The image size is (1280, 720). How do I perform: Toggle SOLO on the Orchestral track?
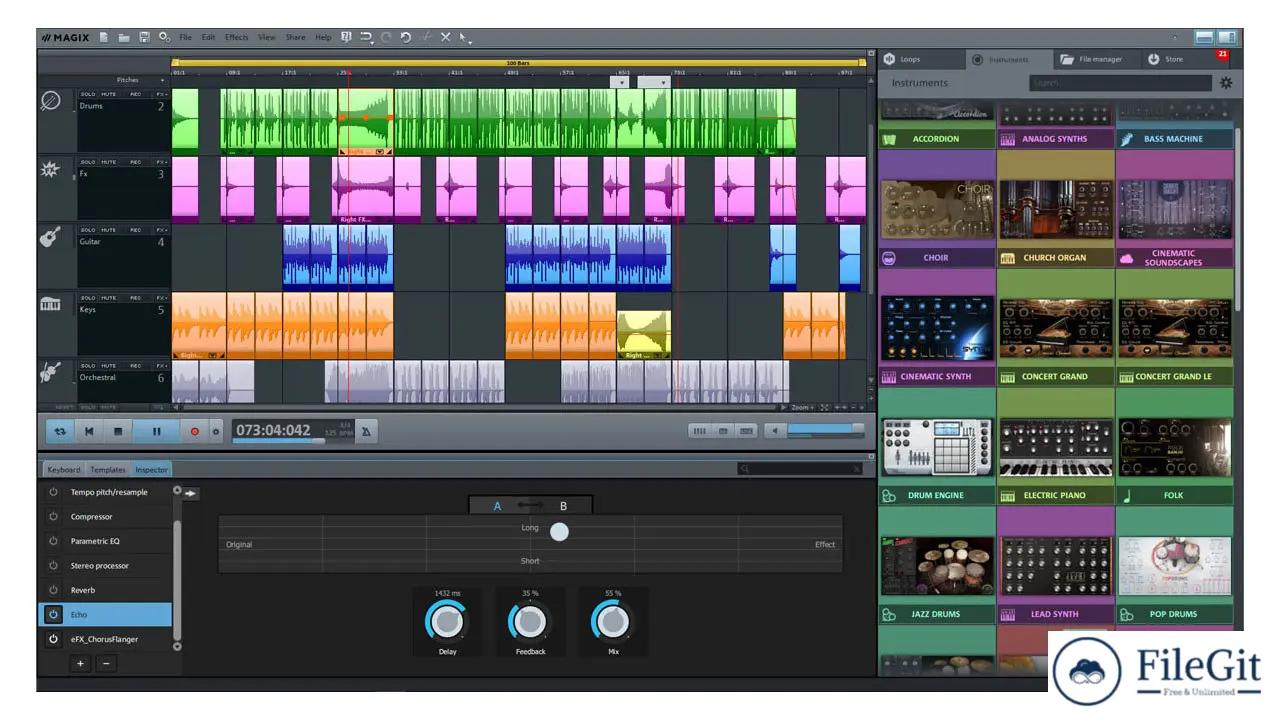coord(88,366)
